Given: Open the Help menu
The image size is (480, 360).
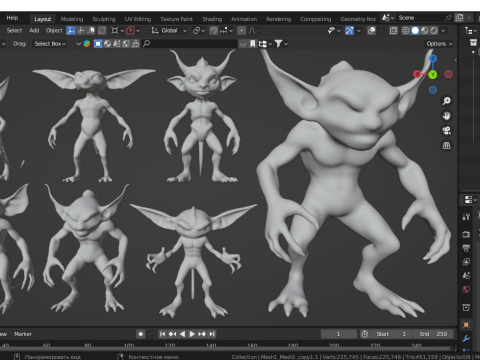Looking at the screenshot, I should coord(12,18).
